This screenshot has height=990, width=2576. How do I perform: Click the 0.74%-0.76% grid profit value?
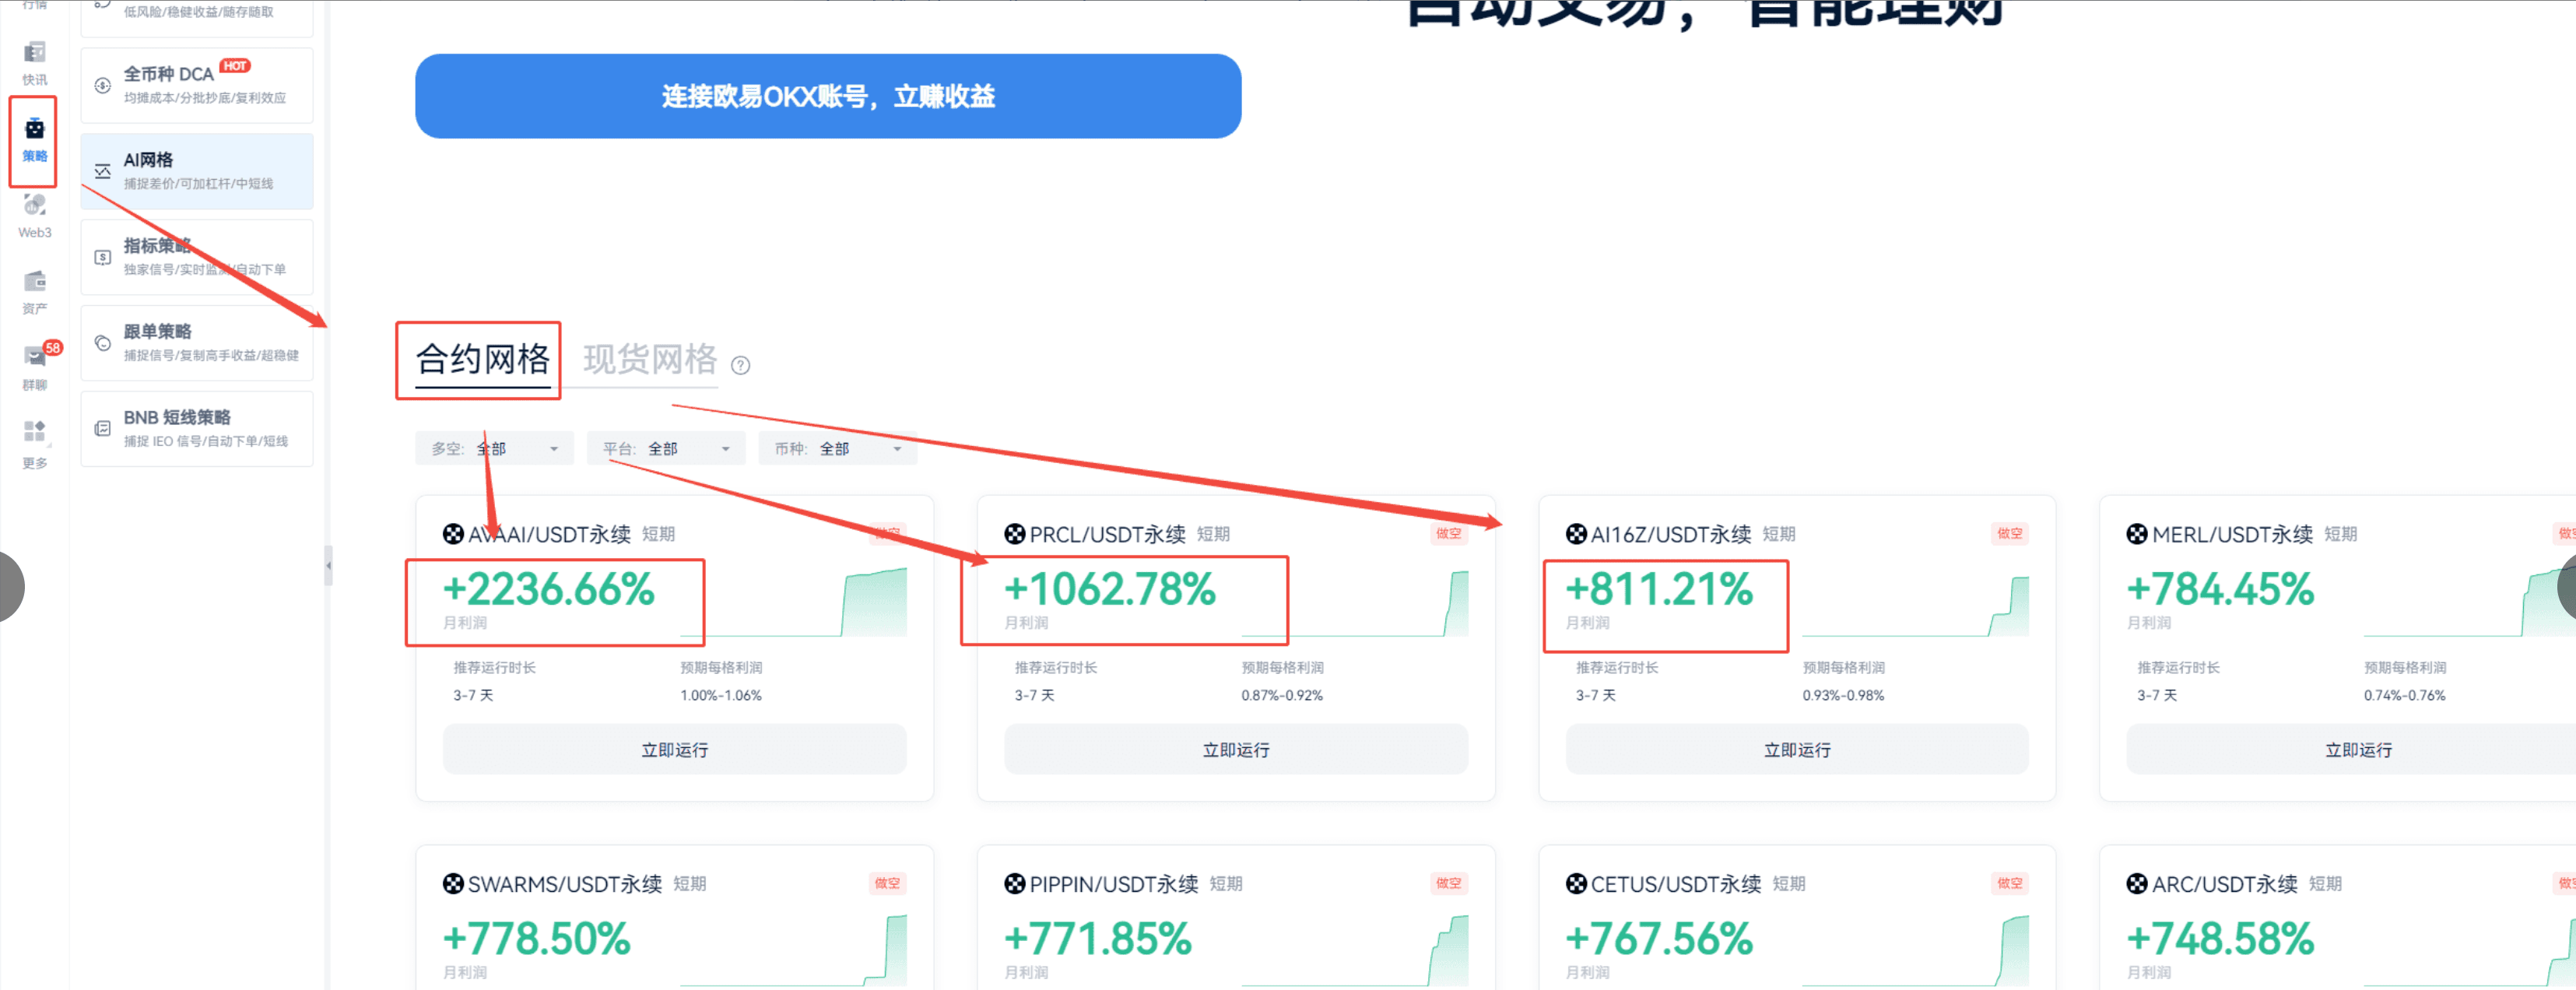click(2404, 696)
